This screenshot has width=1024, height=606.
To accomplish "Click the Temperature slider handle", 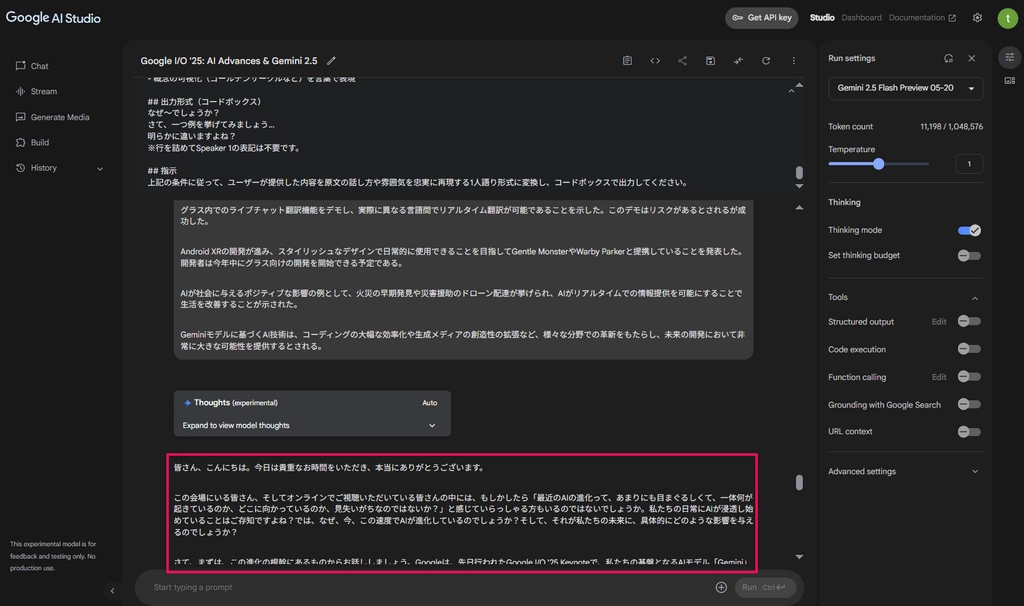I will (878, 164).
